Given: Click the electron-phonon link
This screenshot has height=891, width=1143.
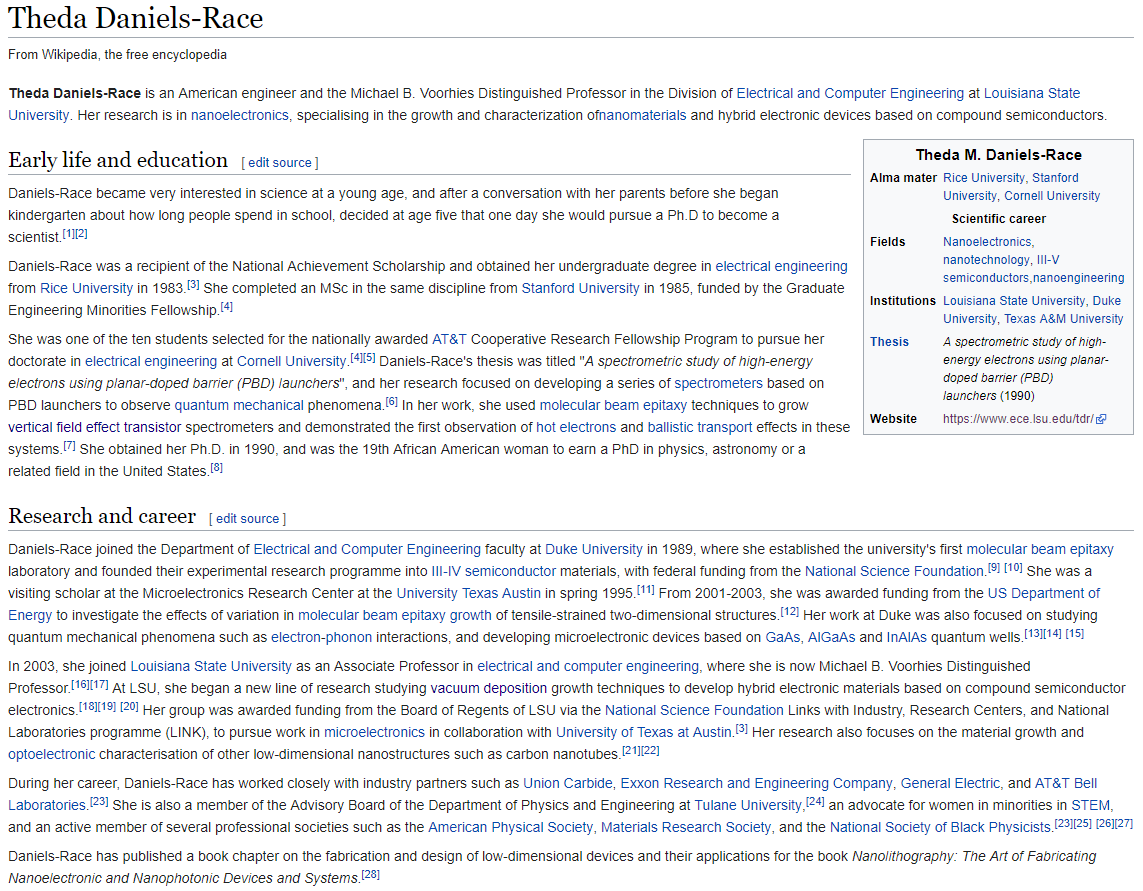Looking at the screenshot, I should (x=321, y=637).
